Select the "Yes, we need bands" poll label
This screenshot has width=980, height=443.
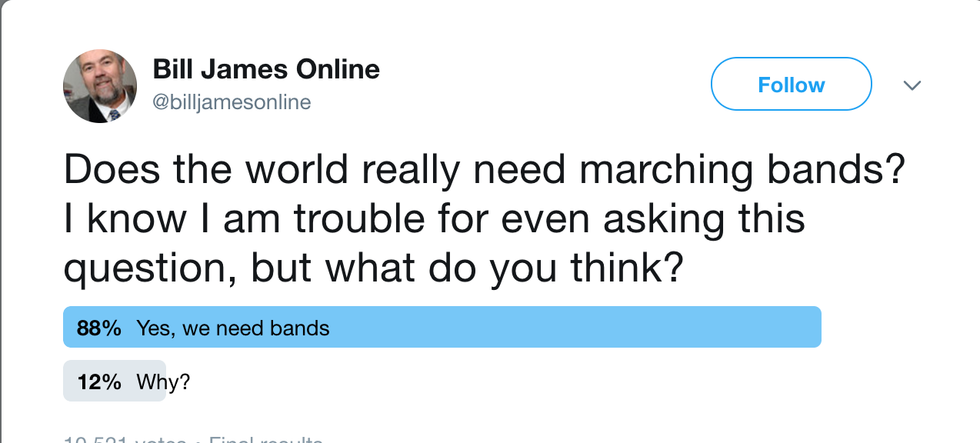pyautogui.click(x=233, y=328)
